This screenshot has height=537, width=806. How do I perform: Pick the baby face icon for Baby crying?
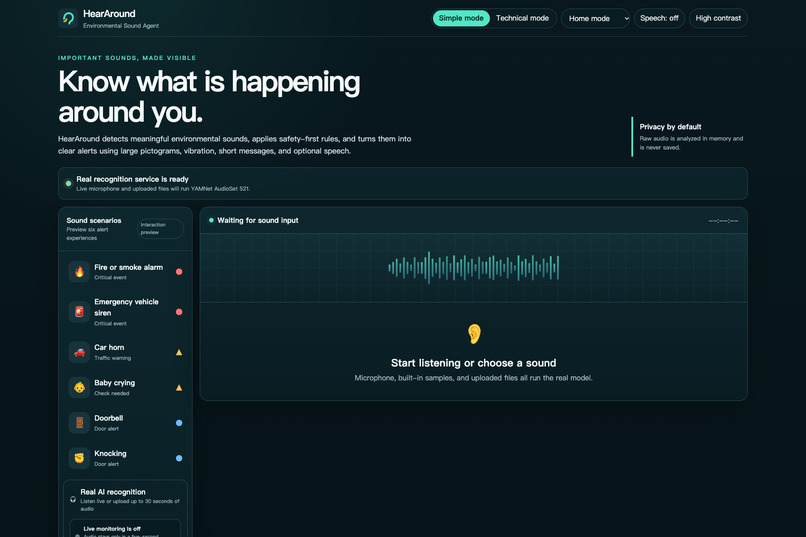tap(79, 387)
